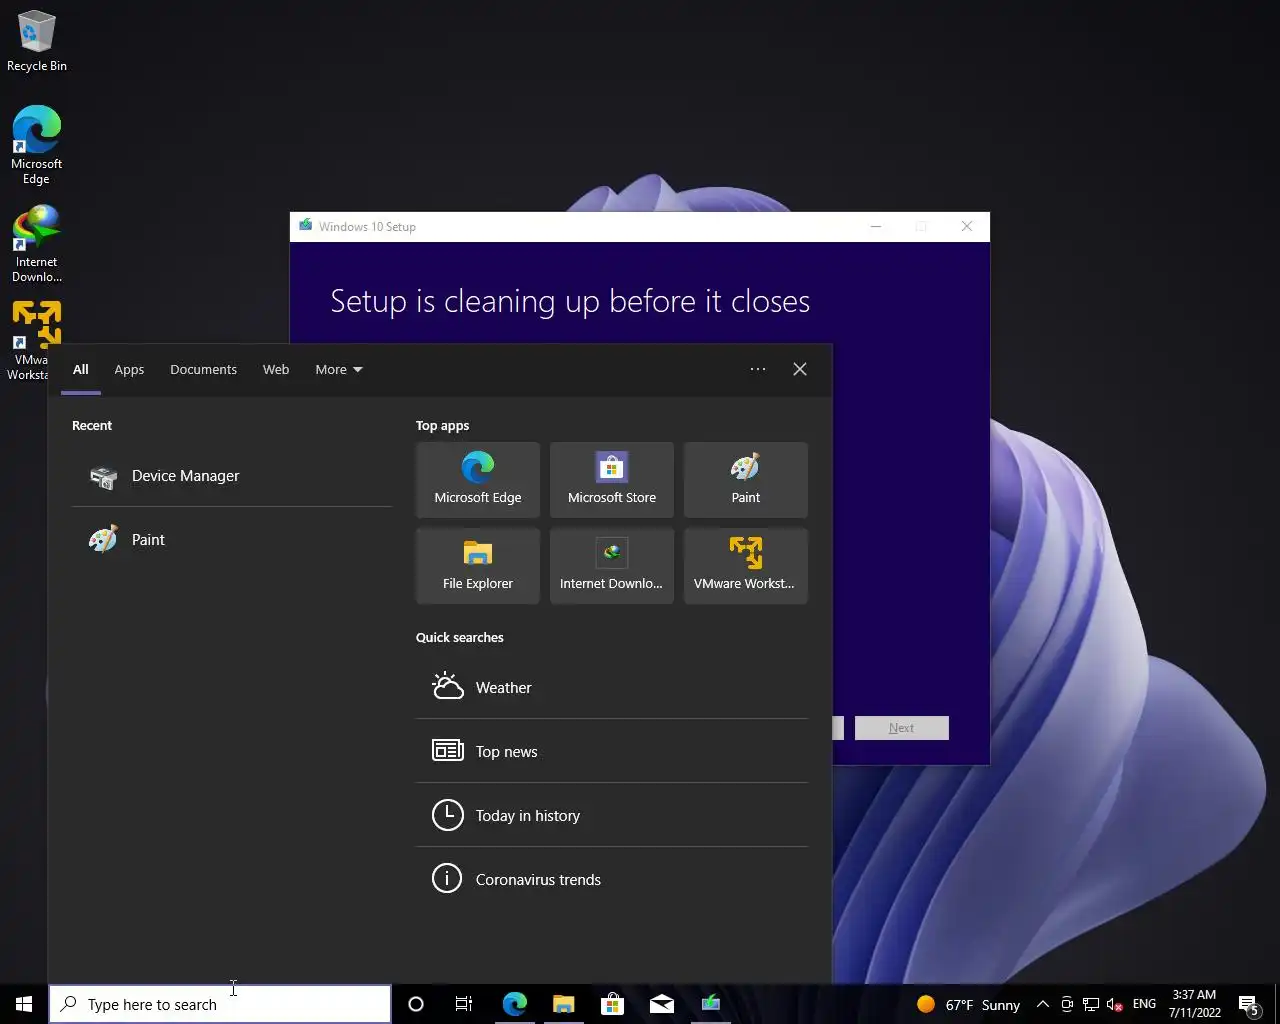The height and width of the screenshot is (1024, 1280).
Task: Close the Windows 10 Setup window
Action: click(x=967, y=226)
